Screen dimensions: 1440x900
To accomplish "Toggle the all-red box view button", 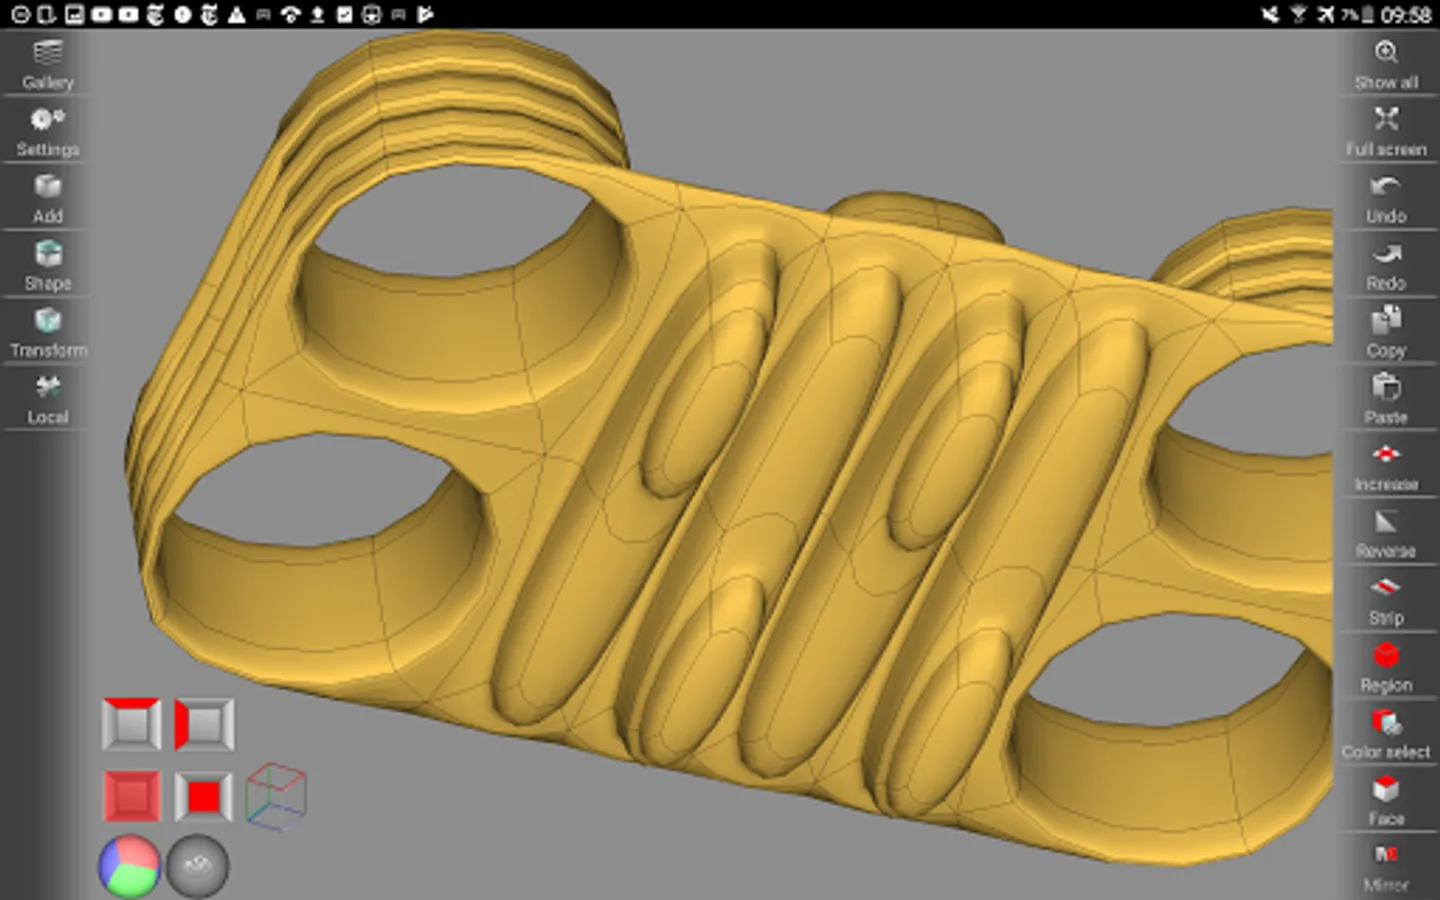I will click(131, 796).
